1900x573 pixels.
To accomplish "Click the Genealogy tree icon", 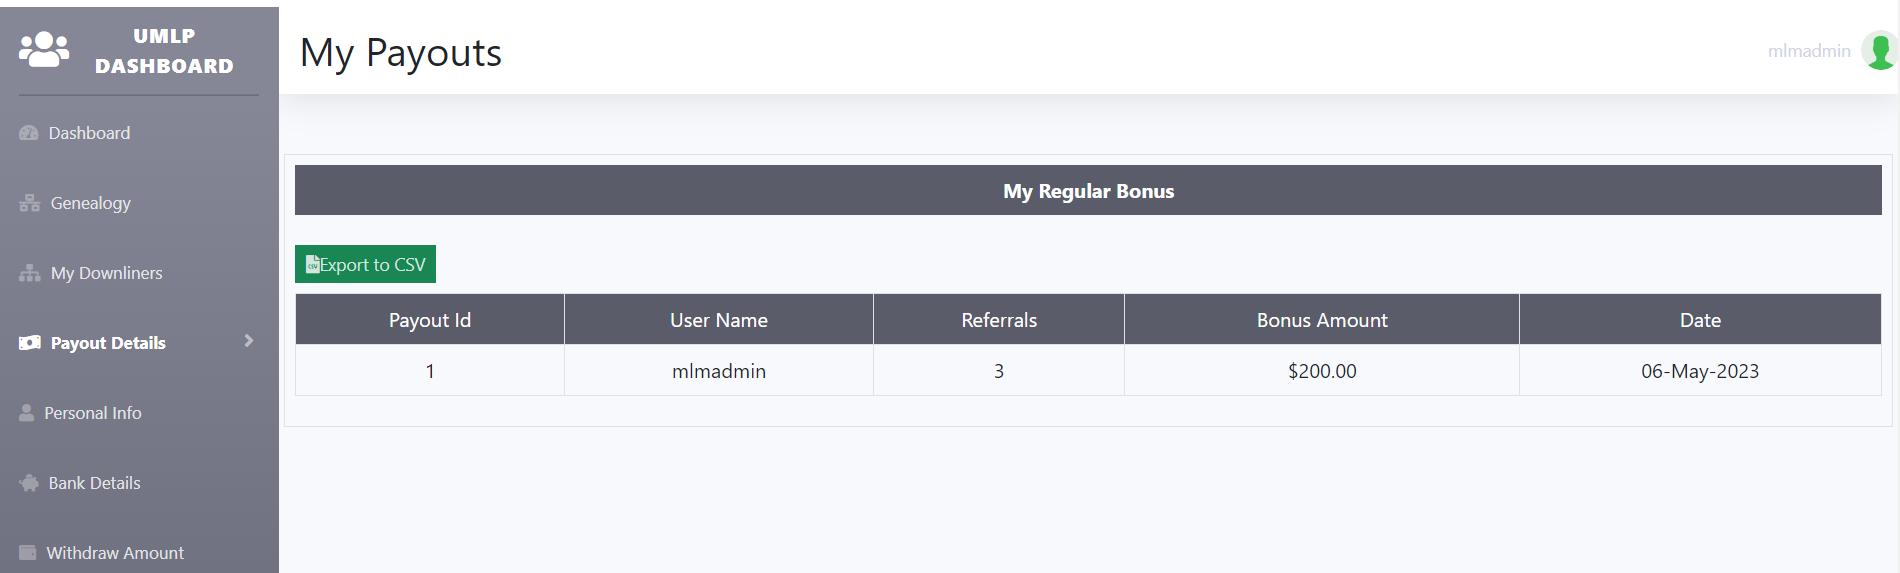I will point(30,203).
